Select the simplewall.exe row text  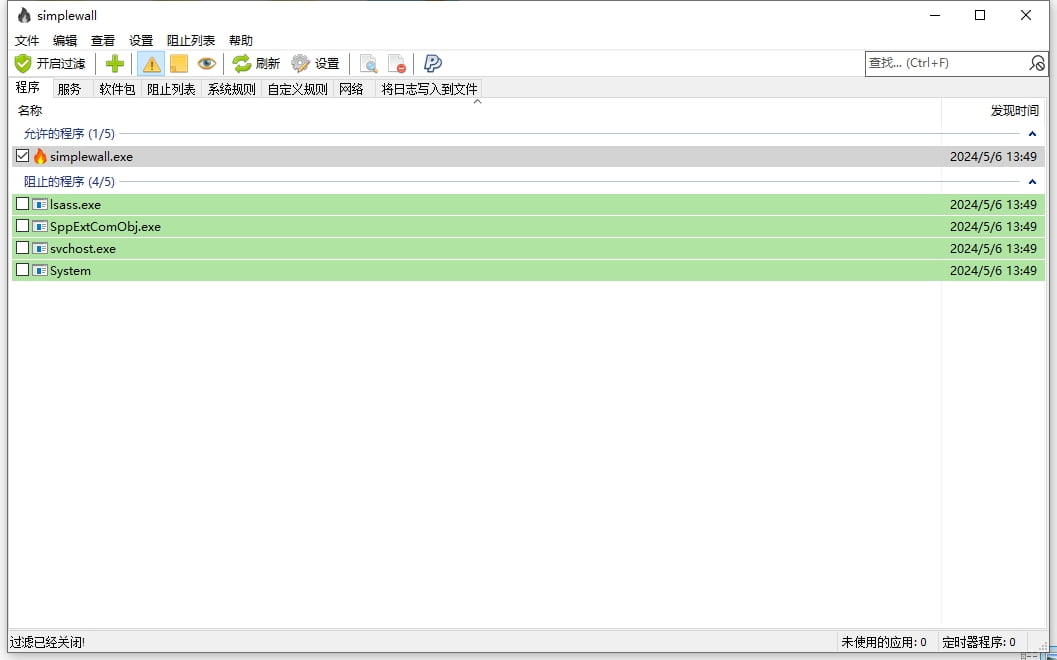pos(91,156)
